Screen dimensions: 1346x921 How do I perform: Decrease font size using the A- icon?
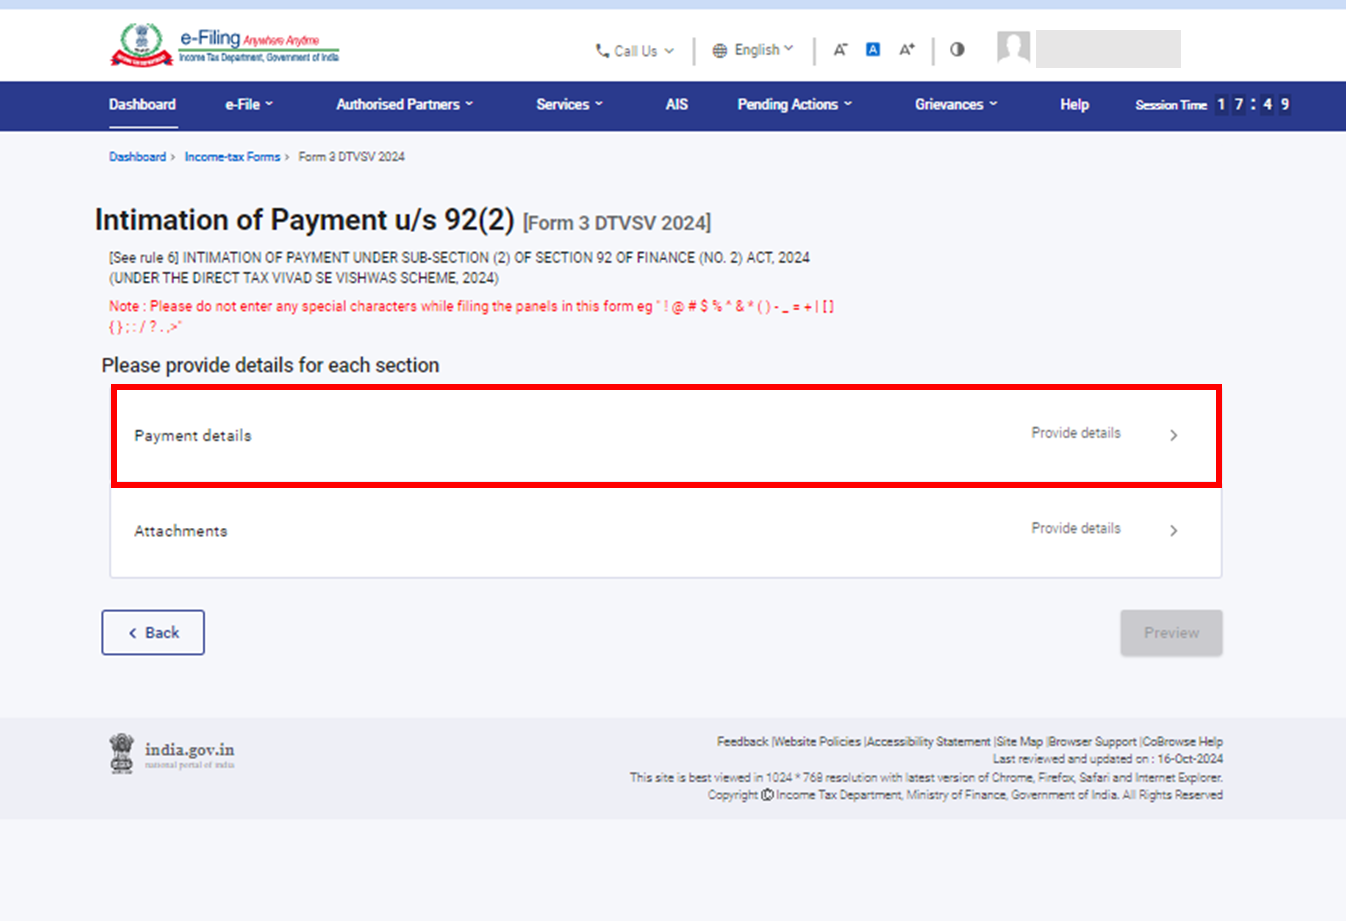tap(840, 48)
